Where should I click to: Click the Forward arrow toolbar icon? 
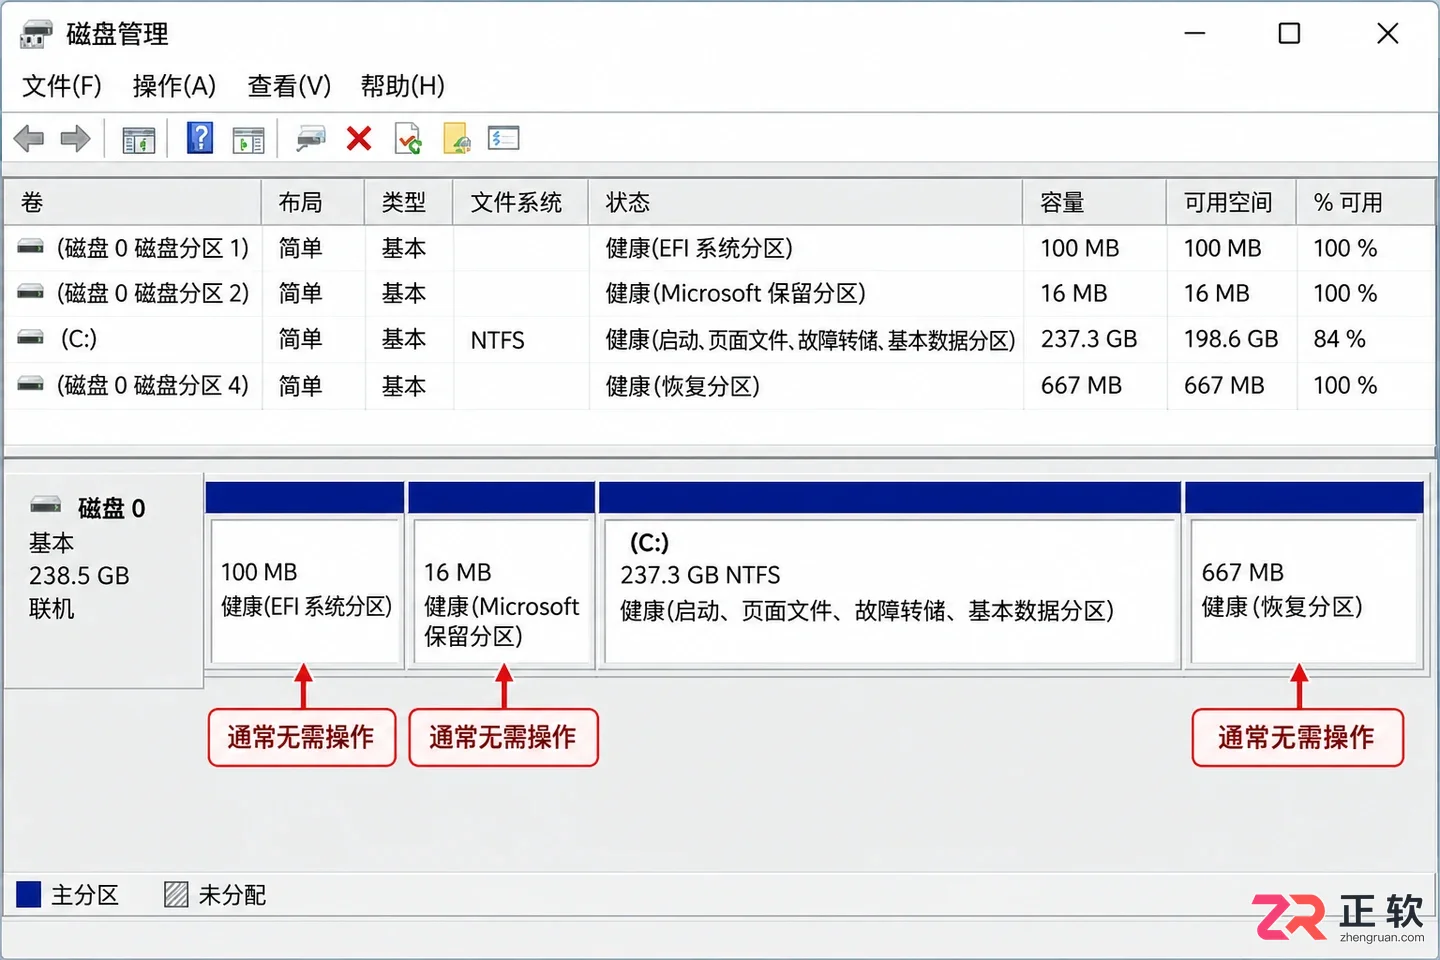tap(75, 139)
